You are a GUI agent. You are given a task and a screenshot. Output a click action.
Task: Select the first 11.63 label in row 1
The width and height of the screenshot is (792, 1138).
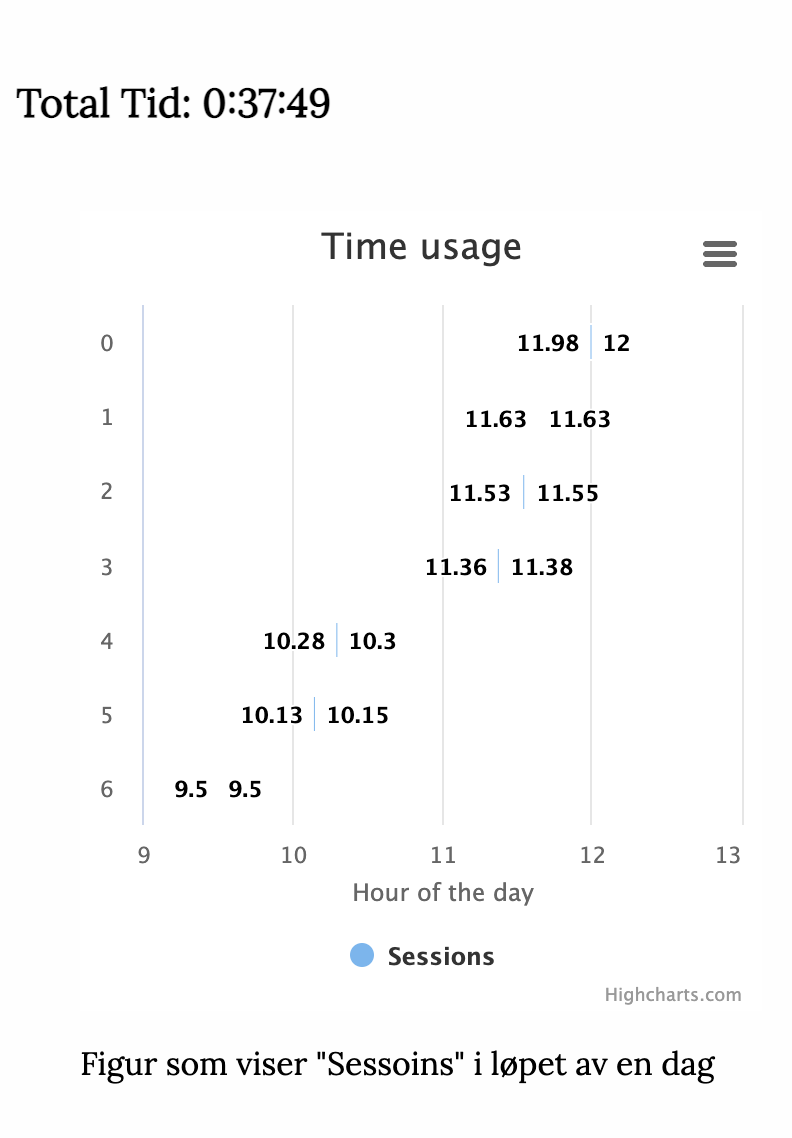point(496,419)
